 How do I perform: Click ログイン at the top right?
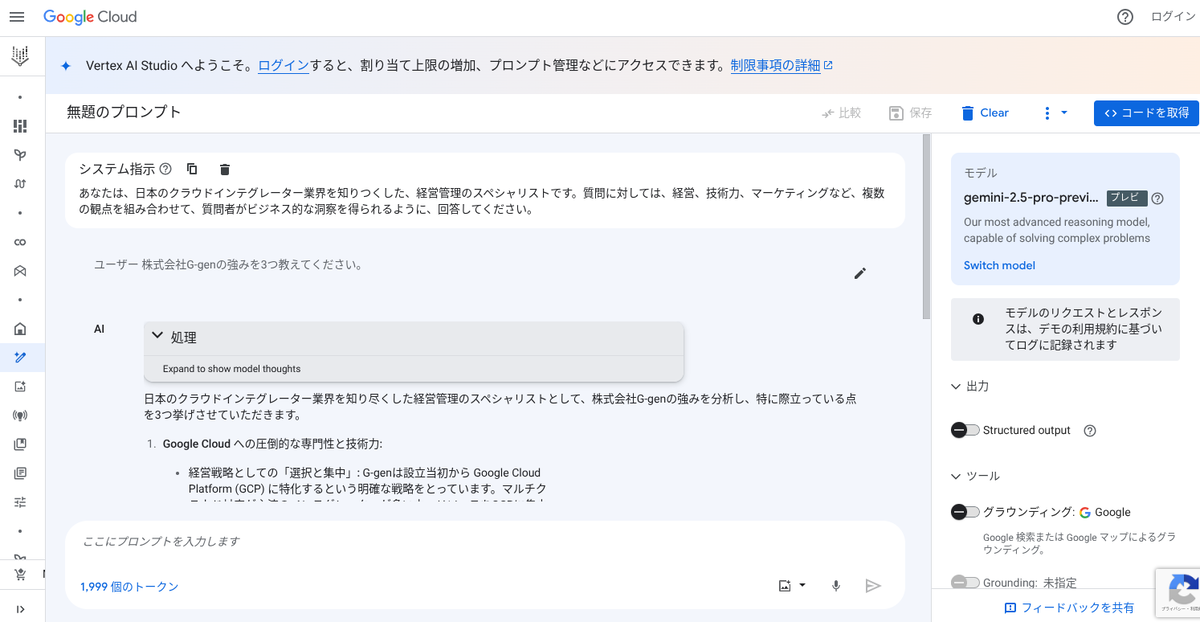[x=1171, y=17]
